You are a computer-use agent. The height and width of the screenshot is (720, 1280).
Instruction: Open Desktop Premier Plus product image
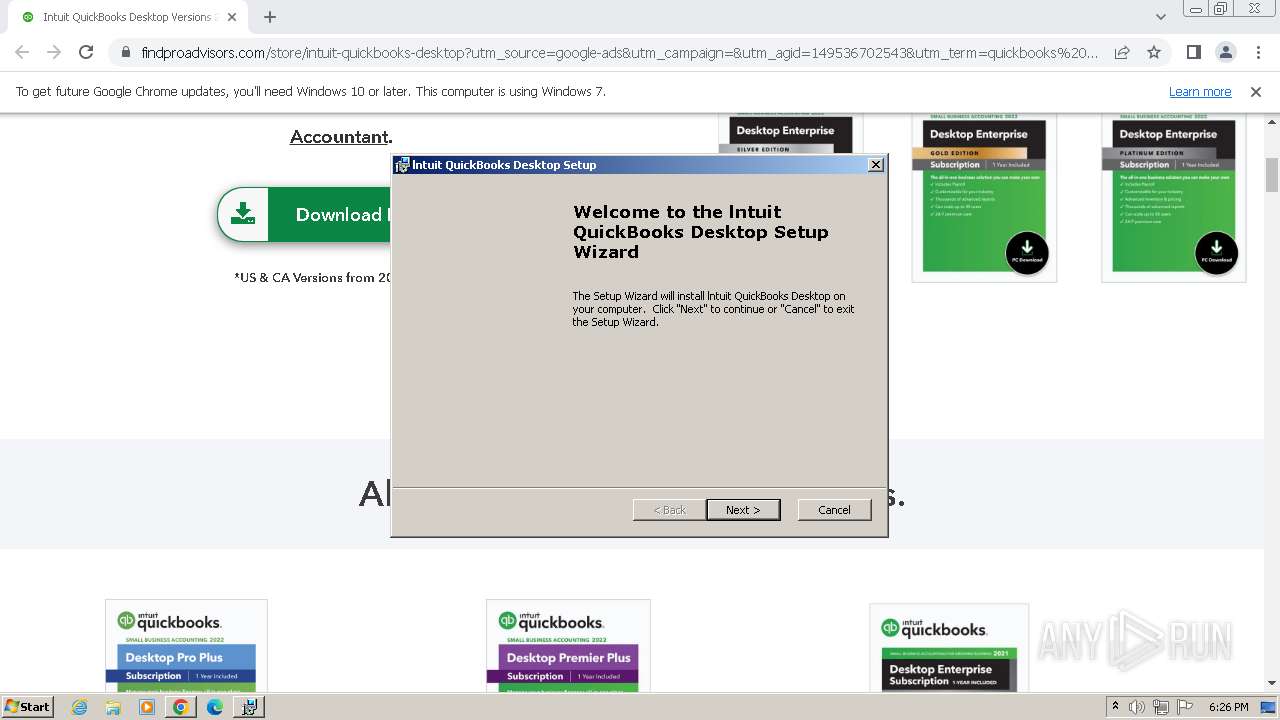tap(568, 646)
